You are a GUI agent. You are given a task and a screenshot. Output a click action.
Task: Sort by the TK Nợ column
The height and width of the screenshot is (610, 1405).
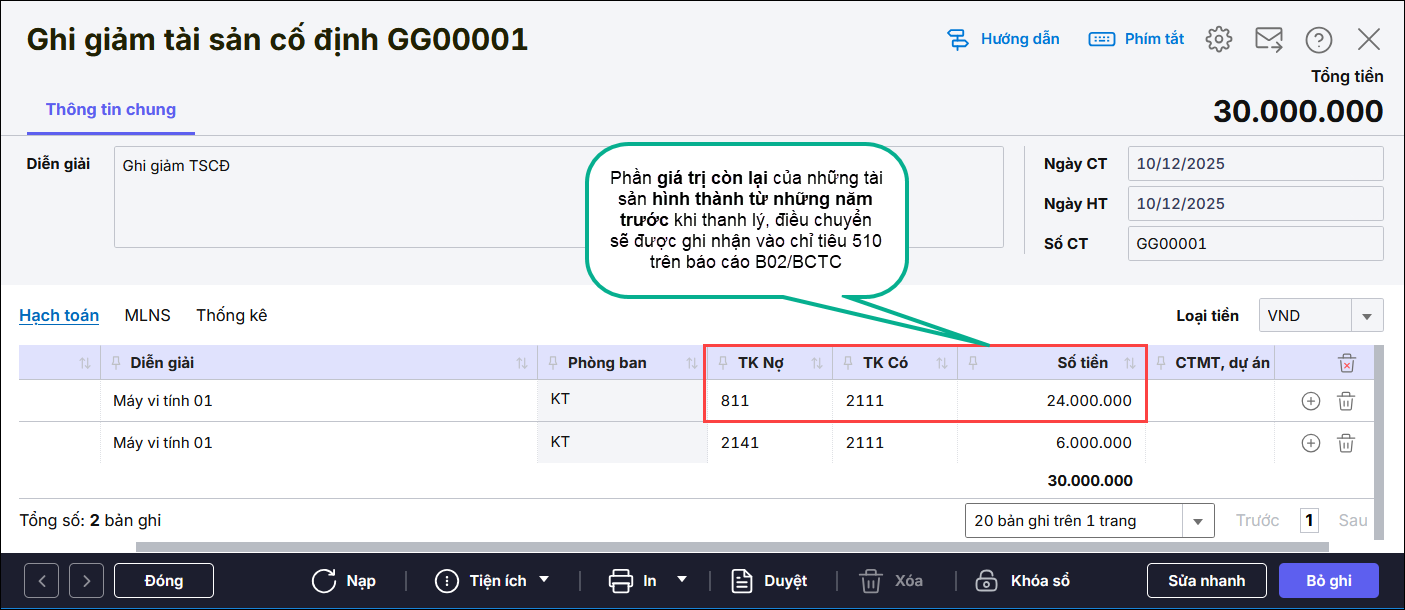click(x=817, y=363)
